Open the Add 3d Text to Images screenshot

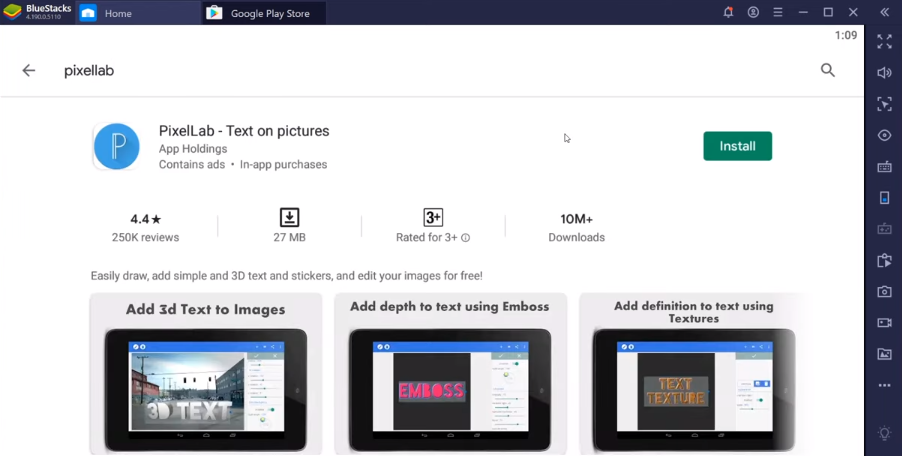[206, 374]
